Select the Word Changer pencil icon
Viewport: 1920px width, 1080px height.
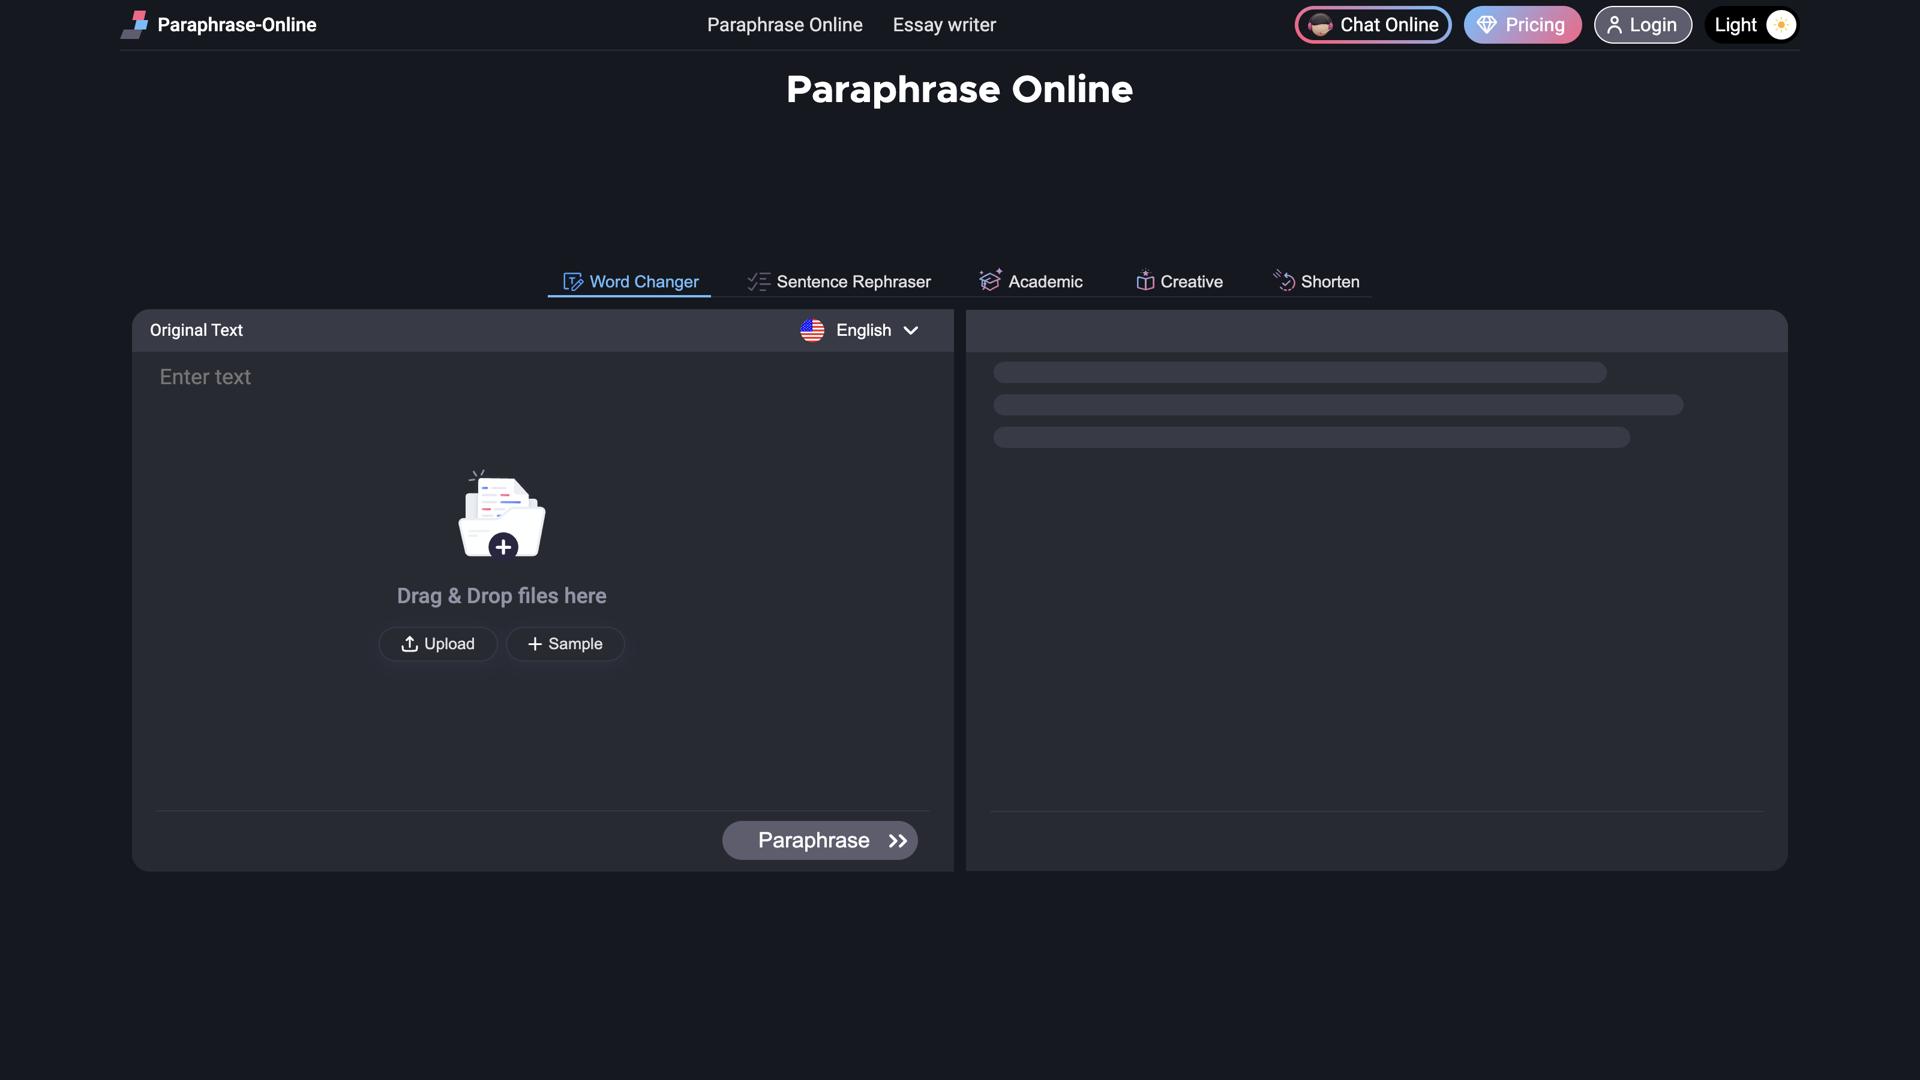click(572, 281)
